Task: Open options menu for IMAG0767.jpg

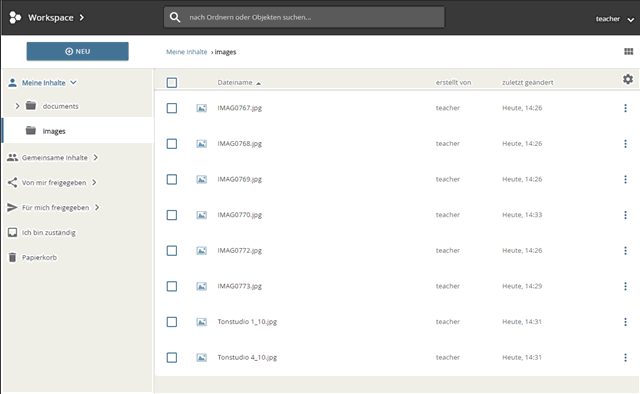Action: click(x=625, y=108)
